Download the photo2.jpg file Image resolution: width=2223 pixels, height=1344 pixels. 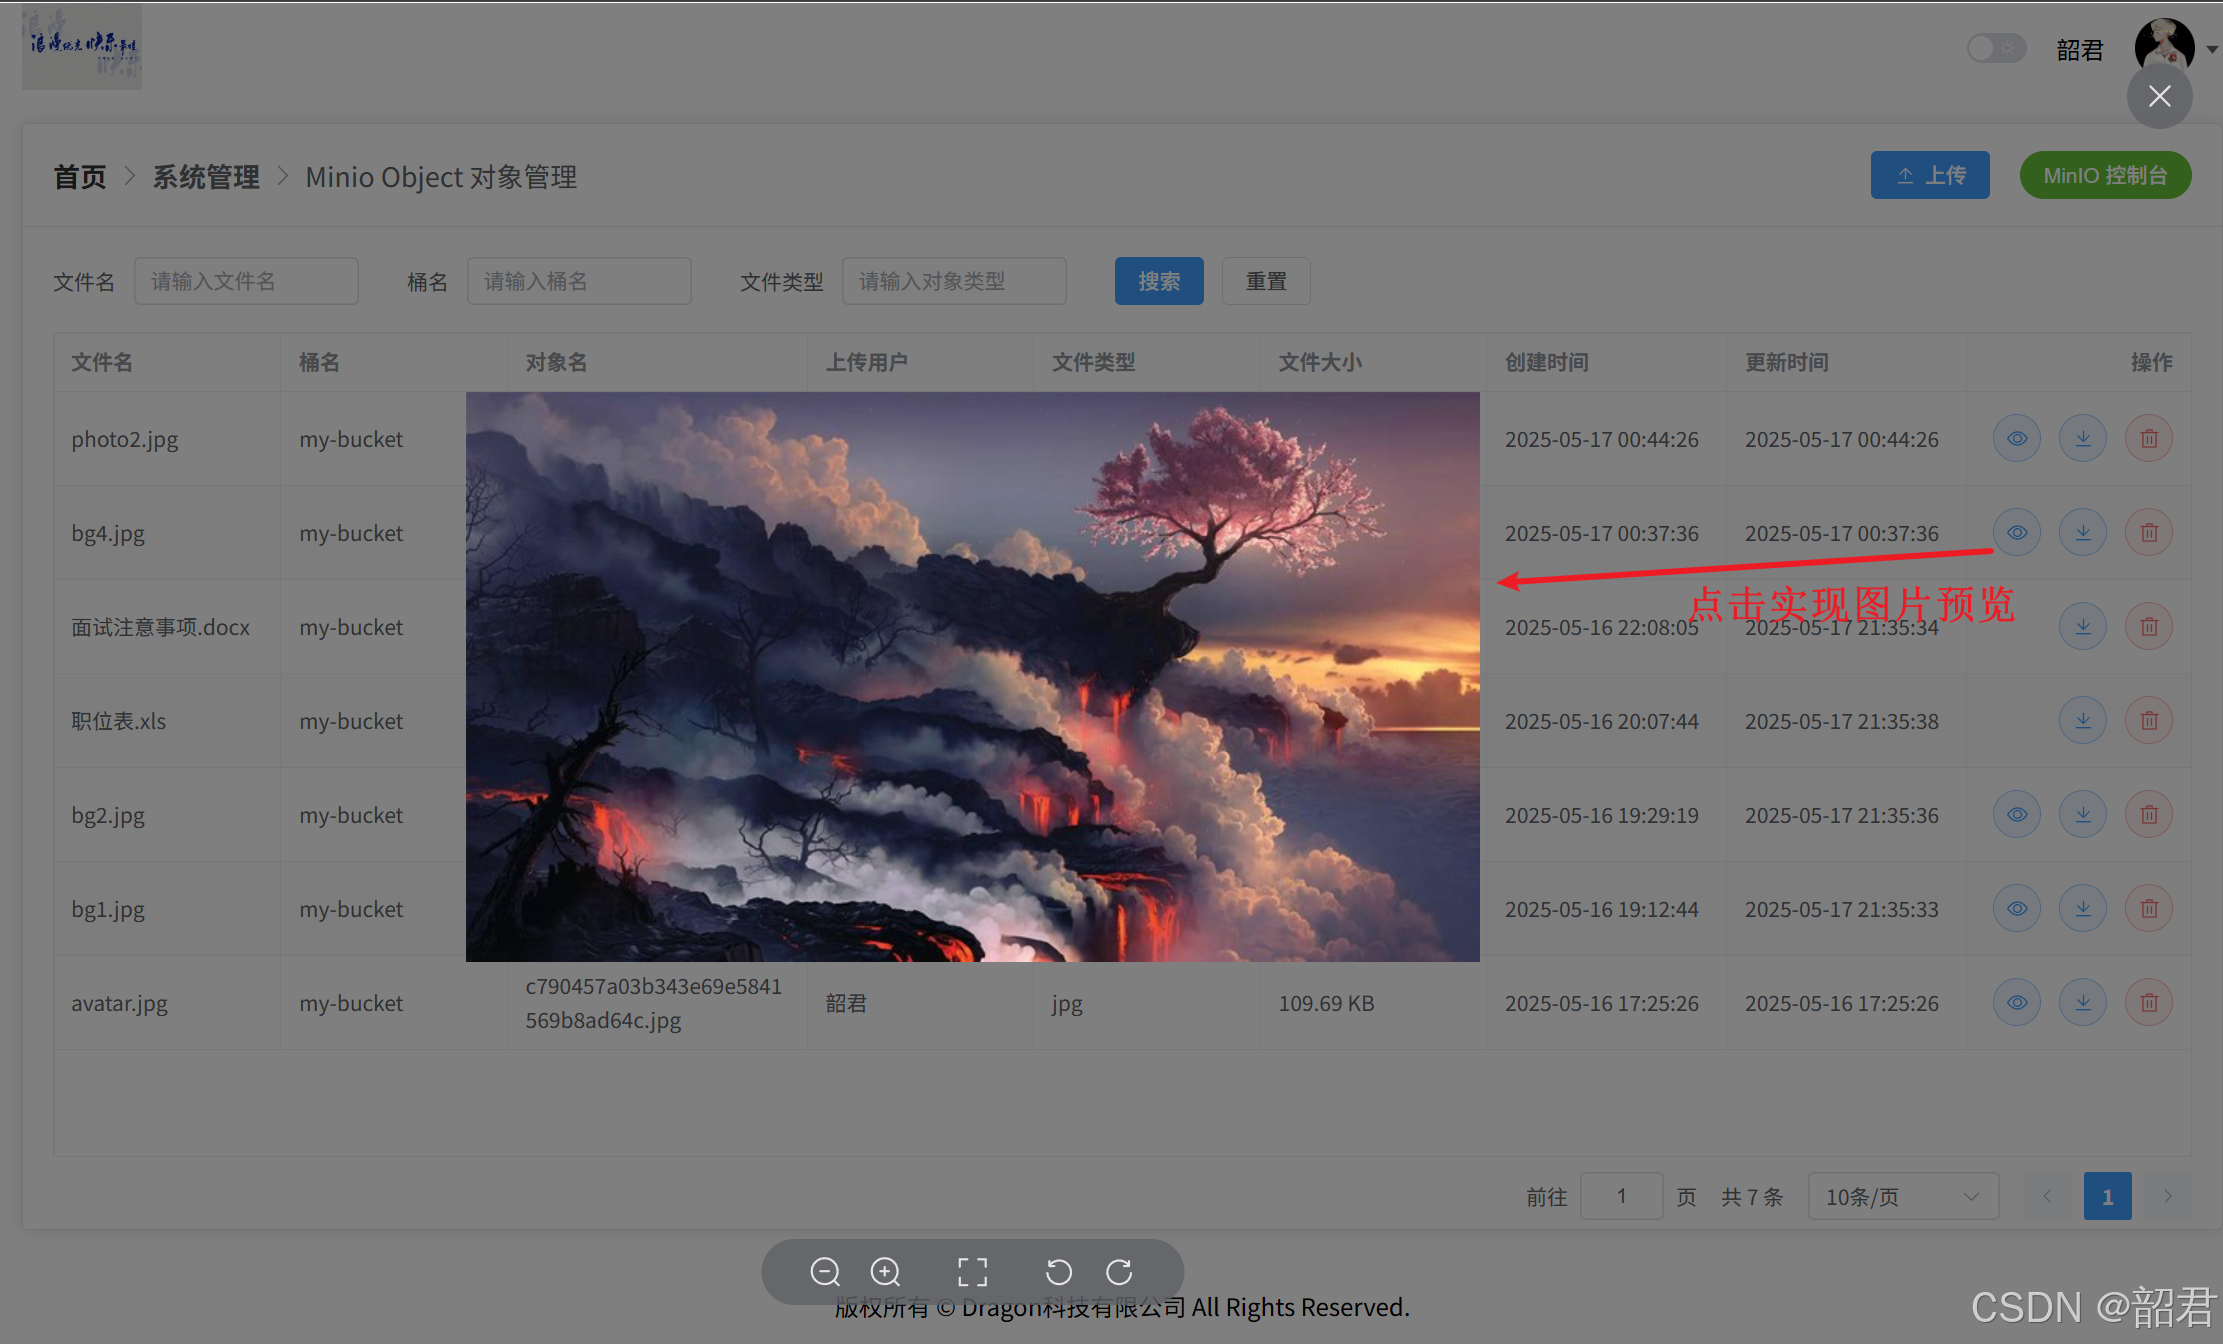2083,439
